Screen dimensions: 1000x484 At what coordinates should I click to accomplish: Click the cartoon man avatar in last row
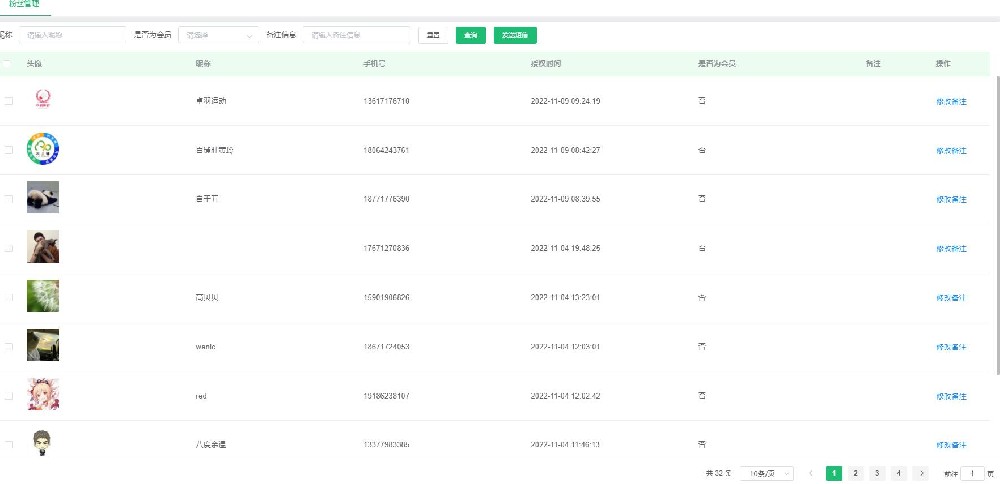pyautogui.click(x=42, y=442)
